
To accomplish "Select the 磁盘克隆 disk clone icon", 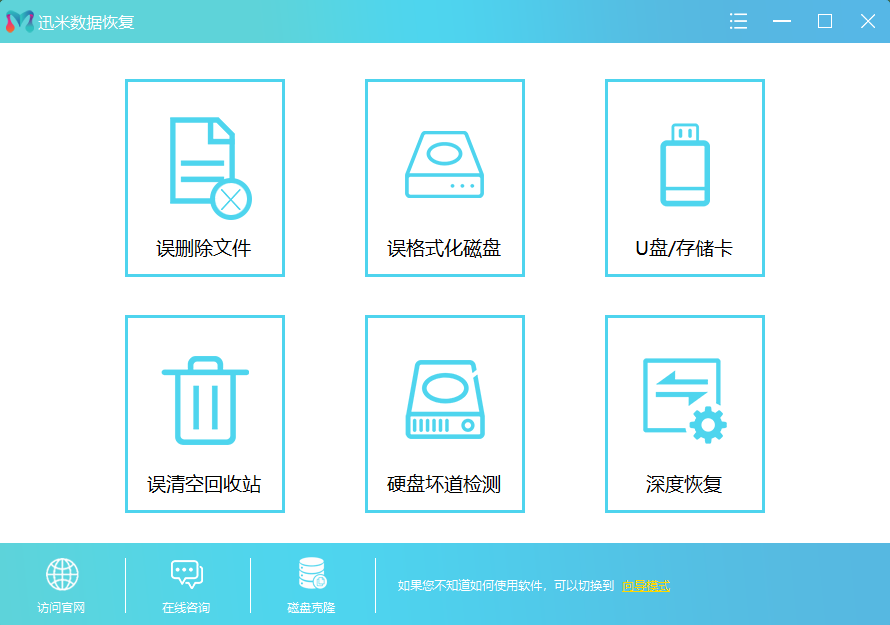I will pos(310,573).
